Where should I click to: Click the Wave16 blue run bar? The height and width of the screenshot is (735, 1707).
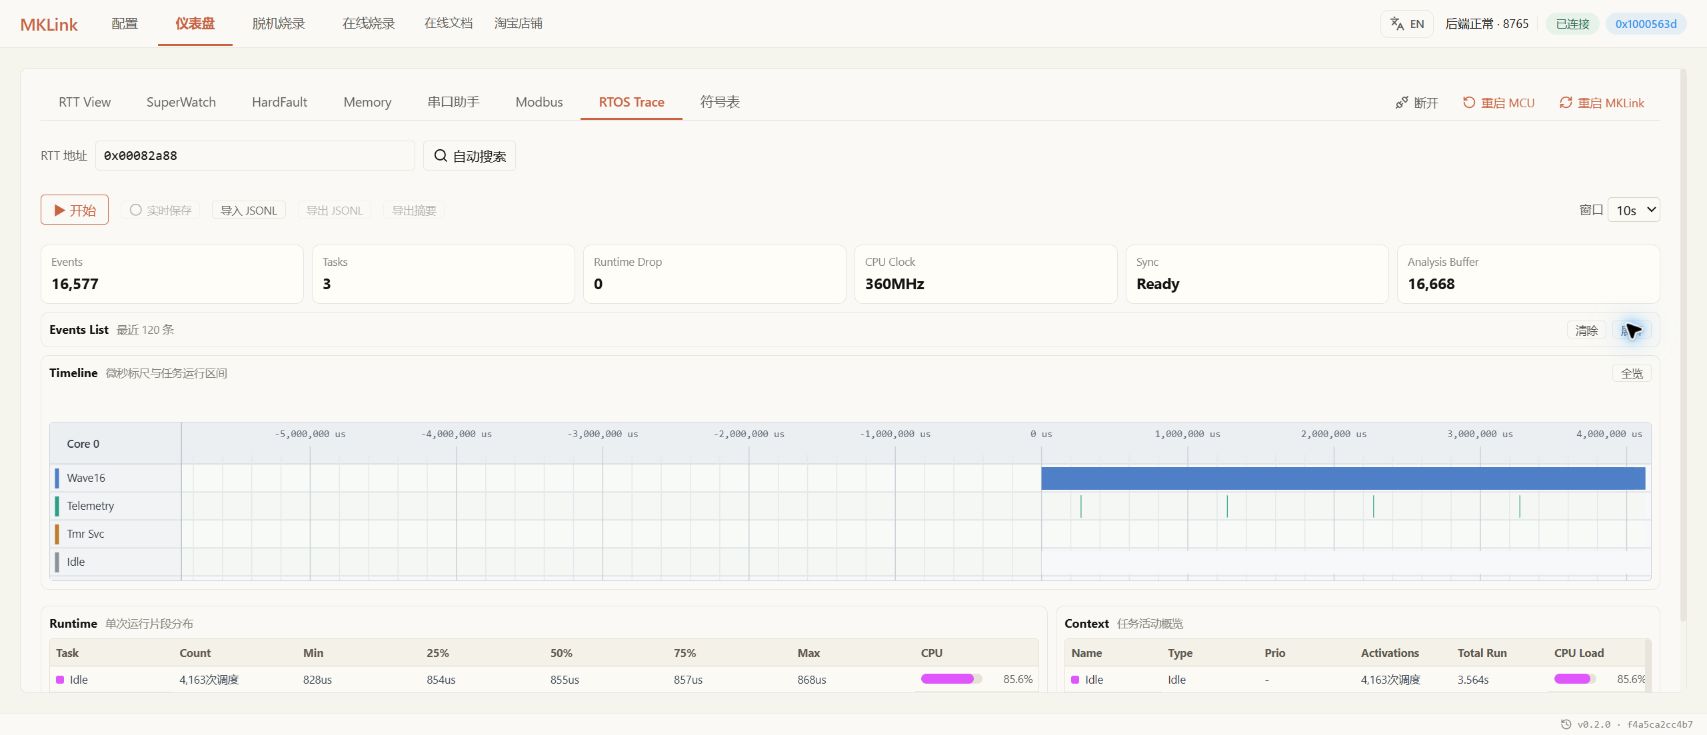tap(1343, 478)
